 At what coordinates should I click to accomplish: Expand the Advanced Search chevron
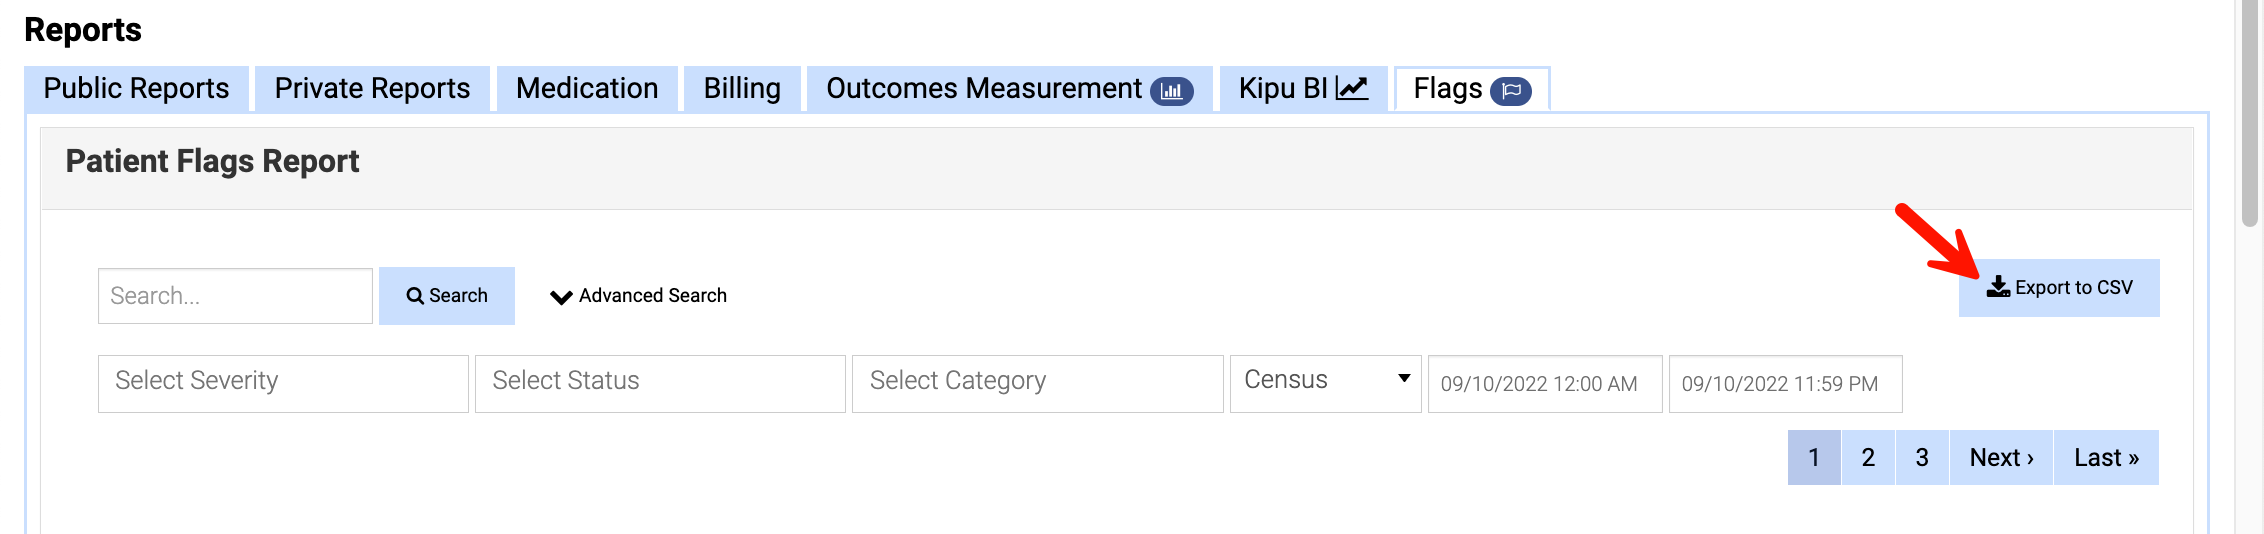tap(561, 297)
